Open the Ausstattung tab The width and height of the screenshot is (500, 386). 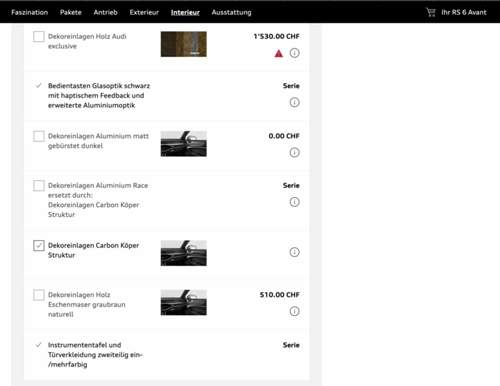click(x=231, y=12)
